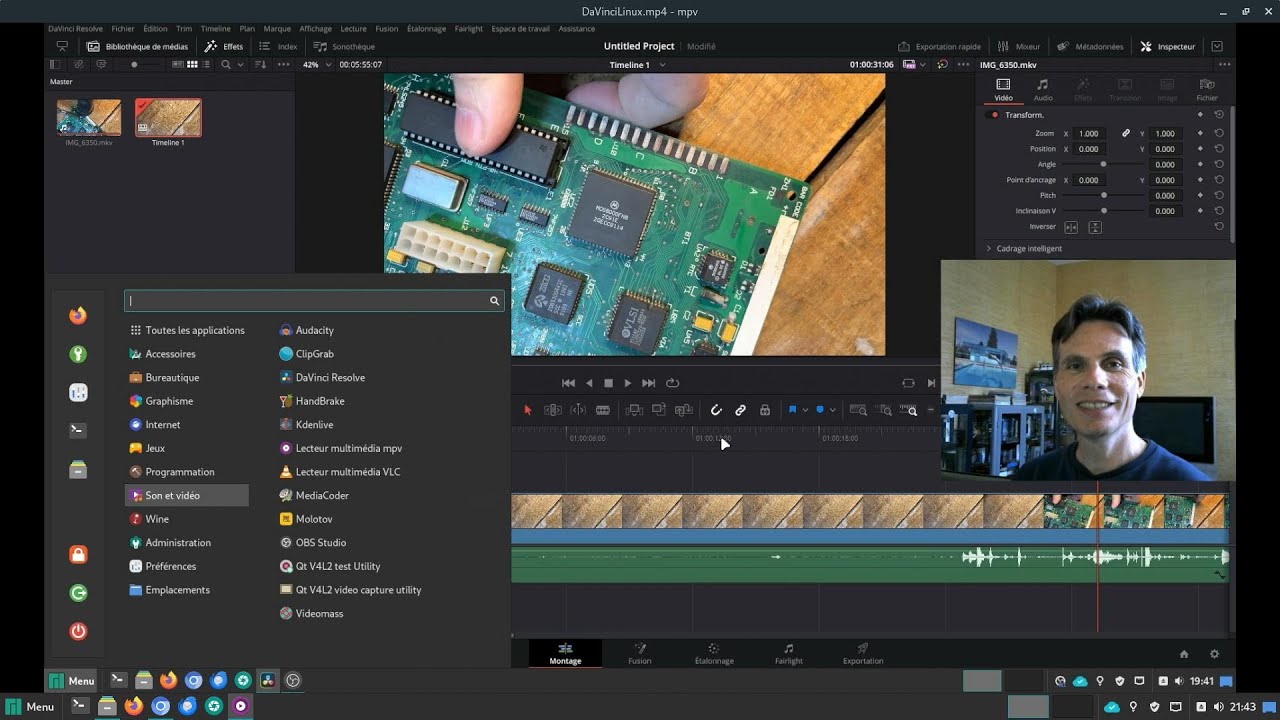Select the red arrow selection tool
This screenshot has height=720, width=1280.
click(x=528, y=410)
